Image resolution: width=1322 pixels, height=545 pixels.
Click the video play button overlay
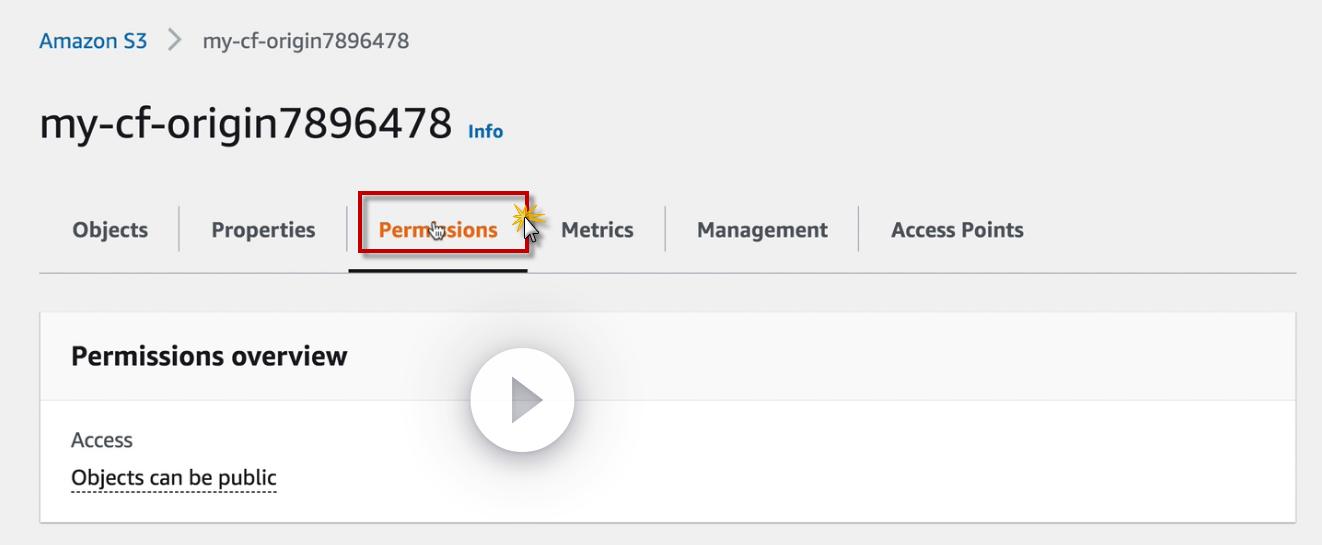[522, 400]
